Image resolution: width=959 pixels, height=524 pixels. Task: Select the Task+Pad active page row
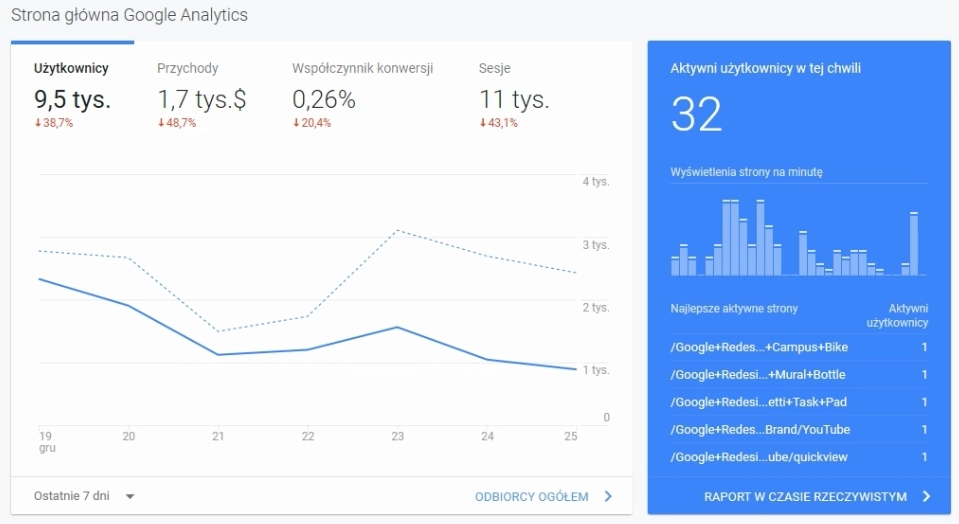758,402
